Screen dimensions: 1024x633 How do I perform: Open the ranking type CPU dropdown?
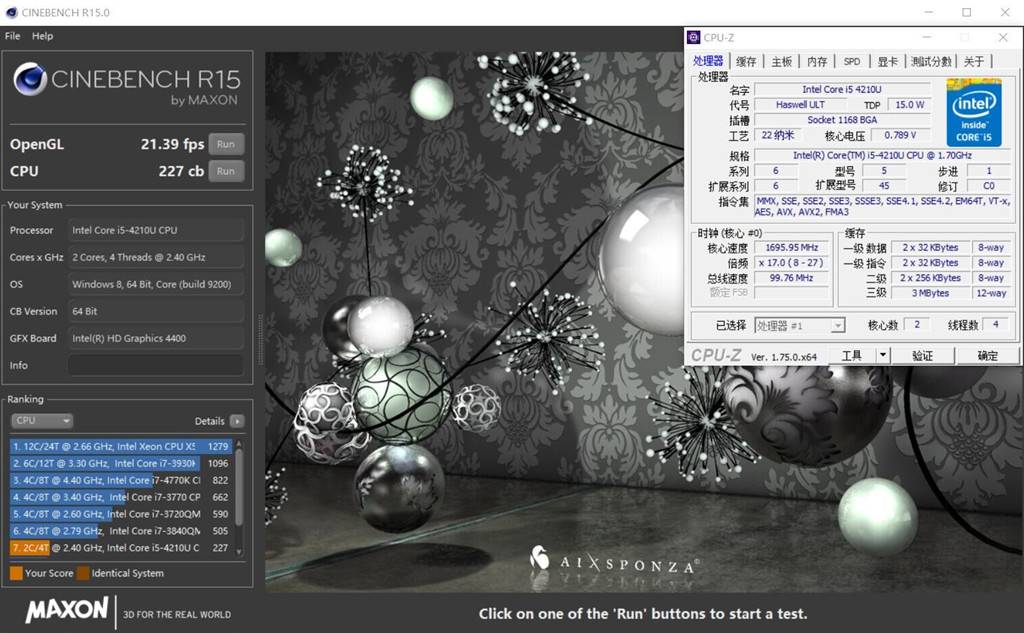coord(41,421)
